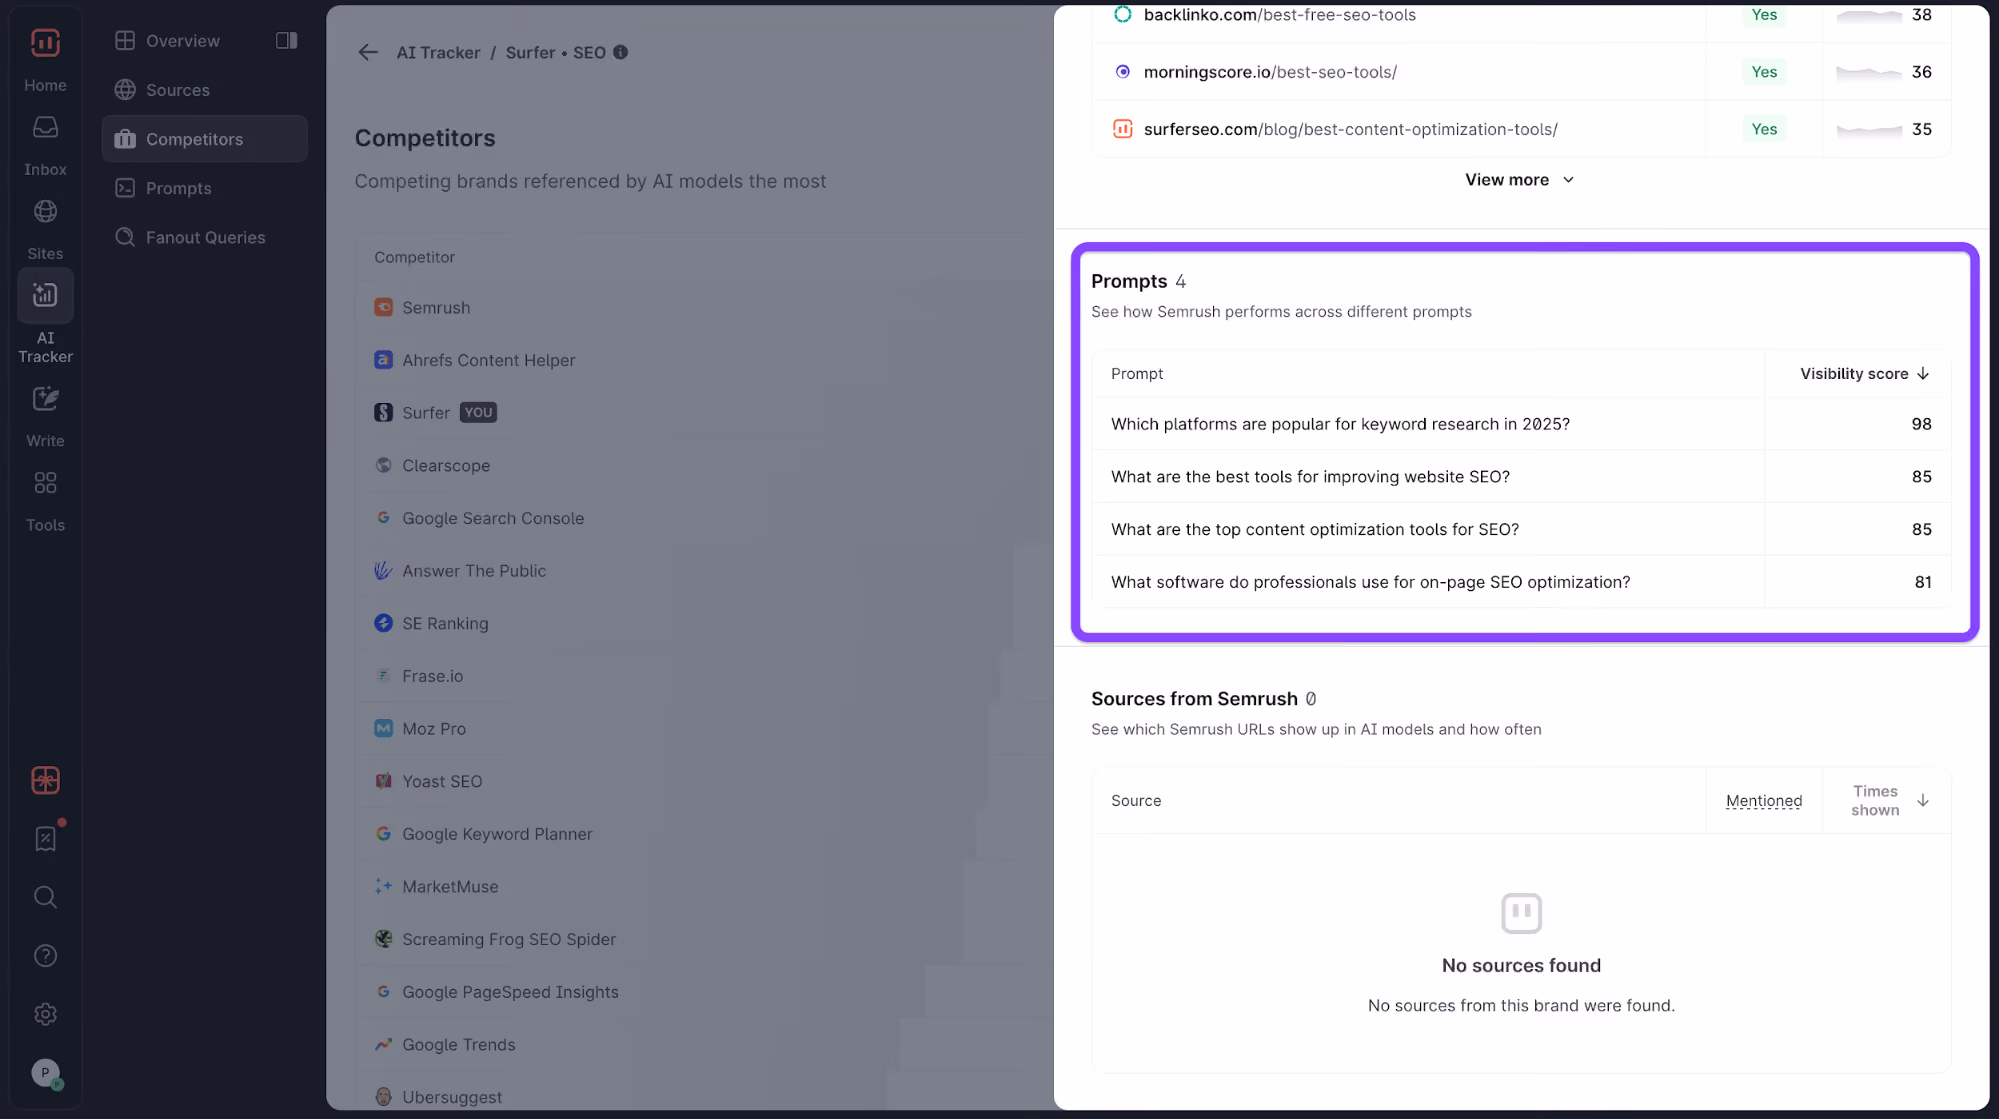Go back using the left arrow
The width and height of the screenshot is (1999, 1120).
(x=368, y=53)
